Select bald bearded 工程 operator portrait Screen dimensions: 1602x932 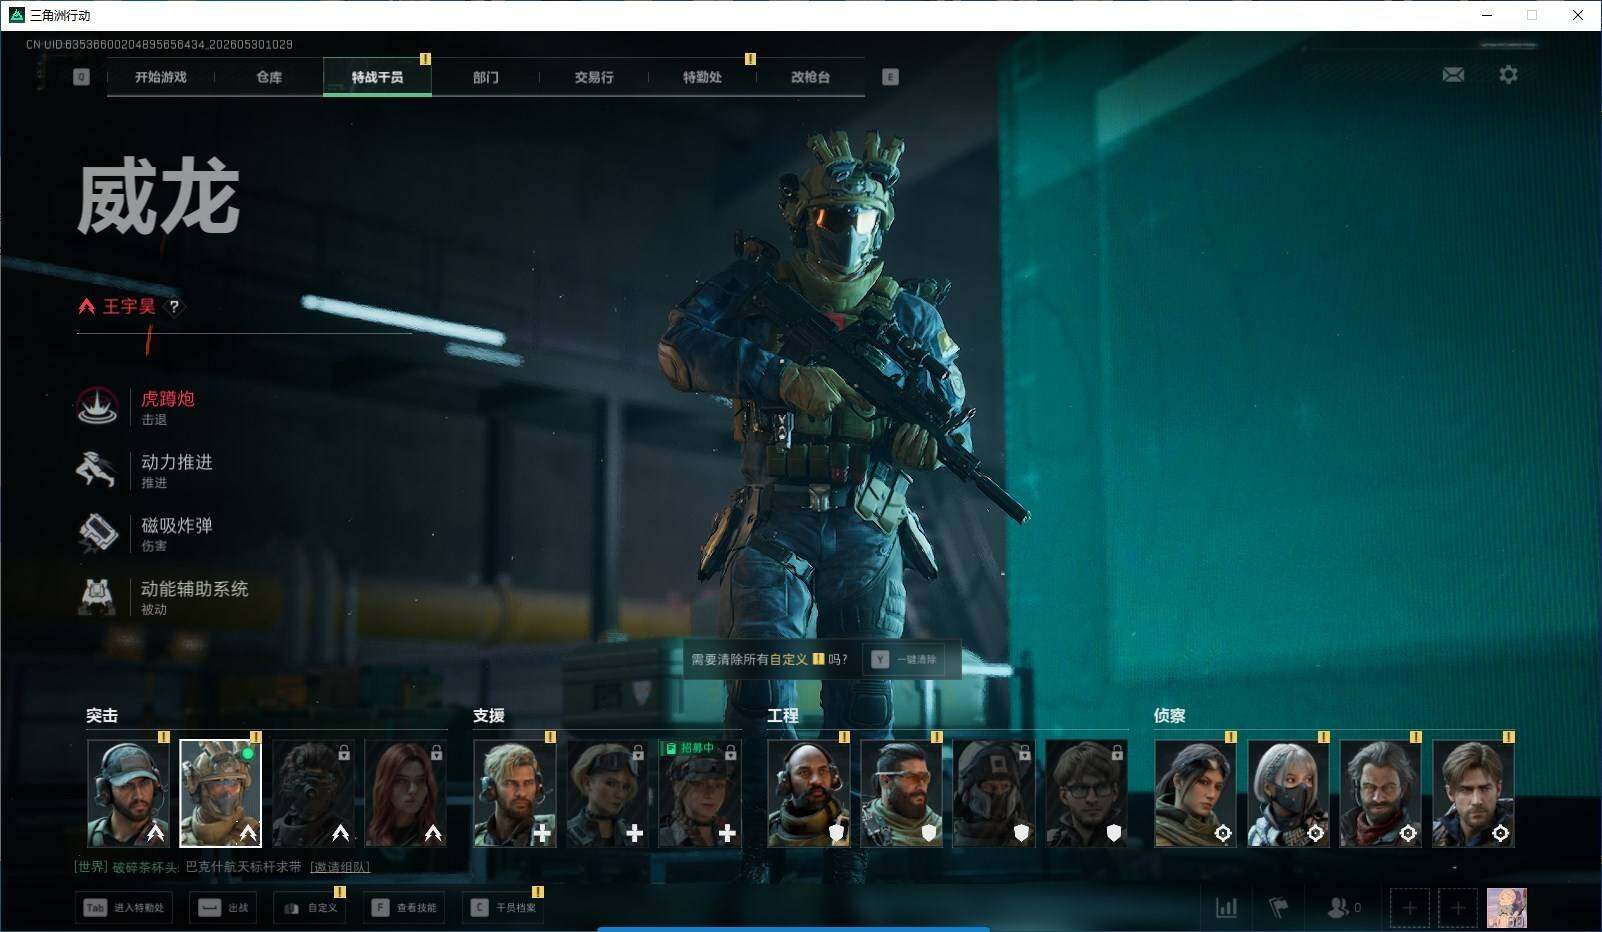coord(809,794)
